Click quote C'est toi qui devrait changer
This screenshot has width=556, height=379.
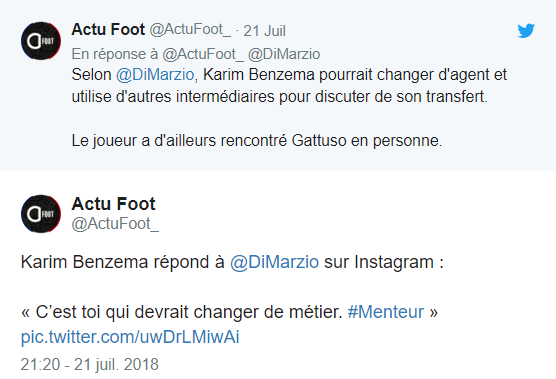coord(182,312)
